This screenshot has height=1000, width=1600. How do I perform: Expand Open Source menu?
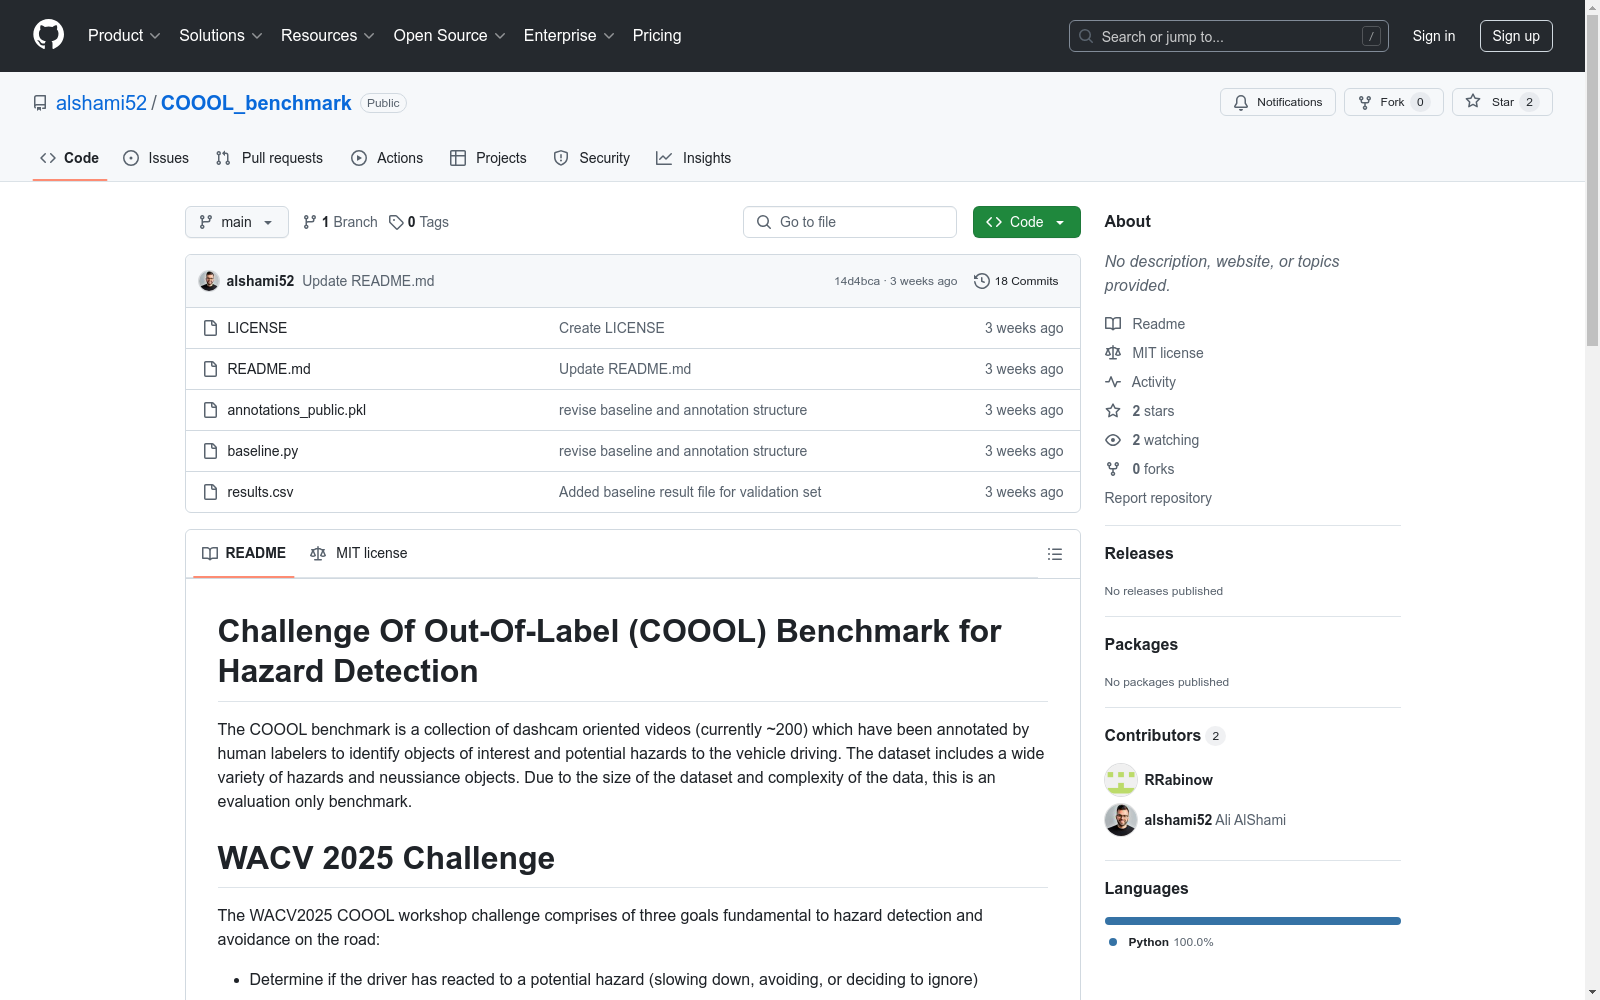pos(450,36)
